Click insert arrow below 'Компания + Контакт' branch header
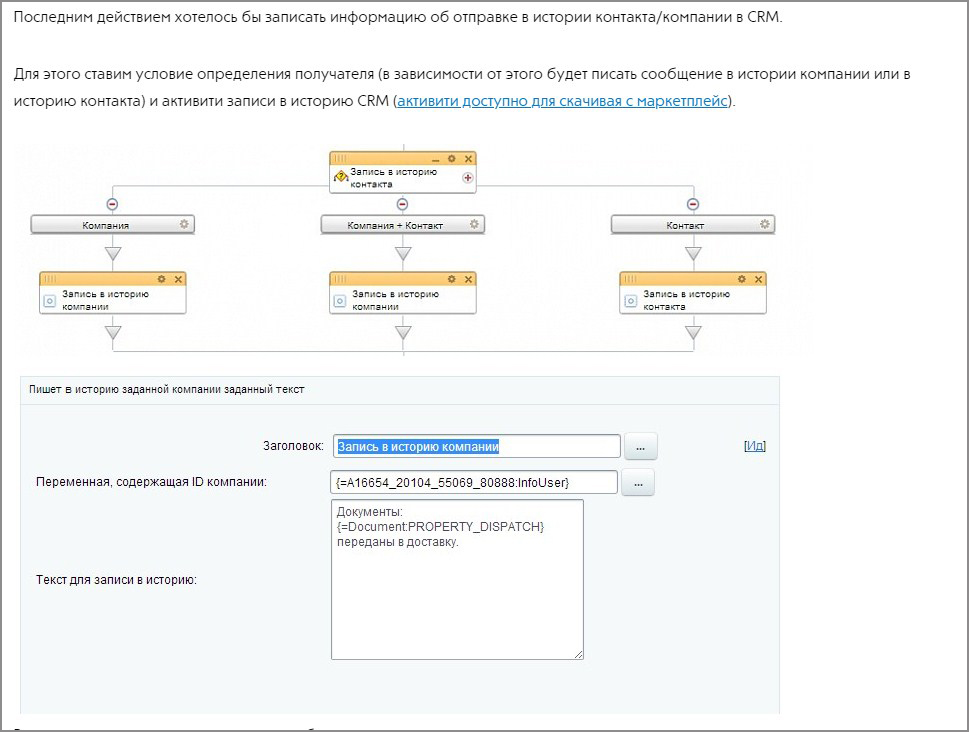 pos(403,253)
